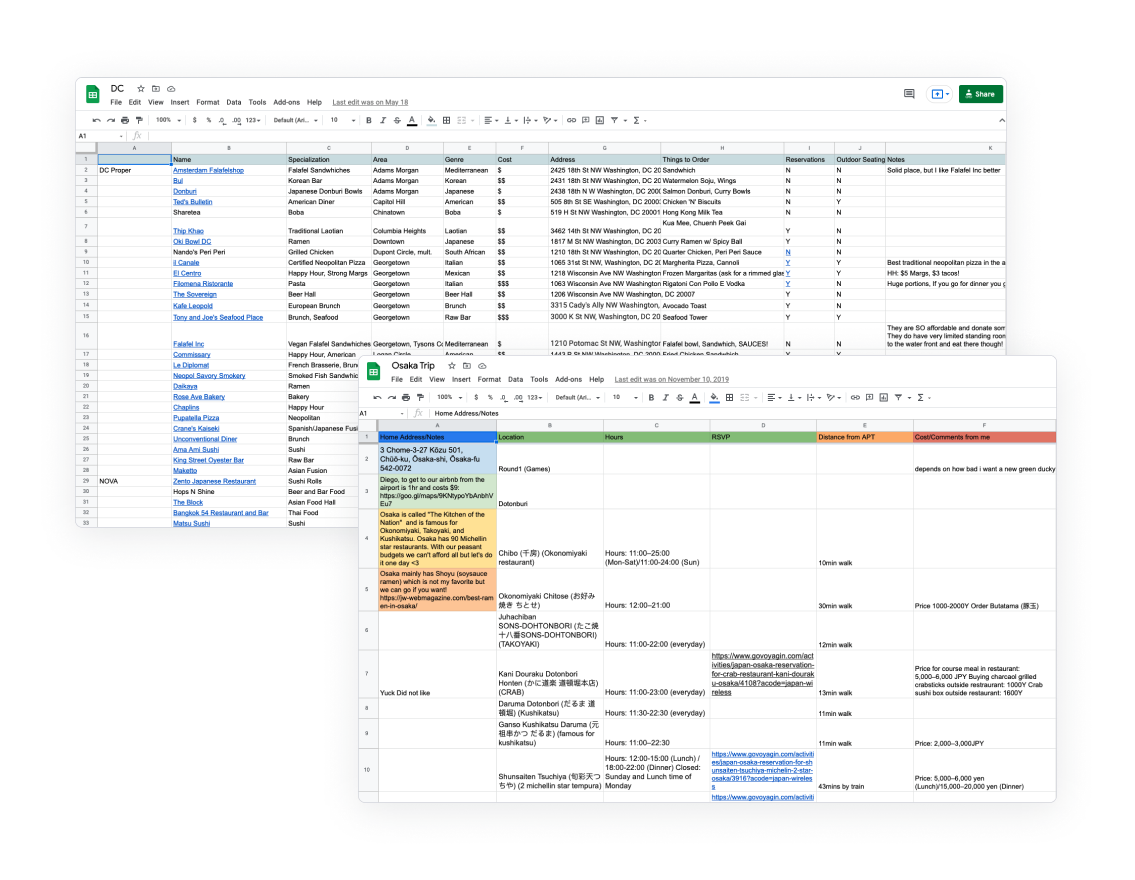This screenshot has height=880, width=1135.
Task: Open the 123 number format dropdown in DC
Action: coord(253,120)
